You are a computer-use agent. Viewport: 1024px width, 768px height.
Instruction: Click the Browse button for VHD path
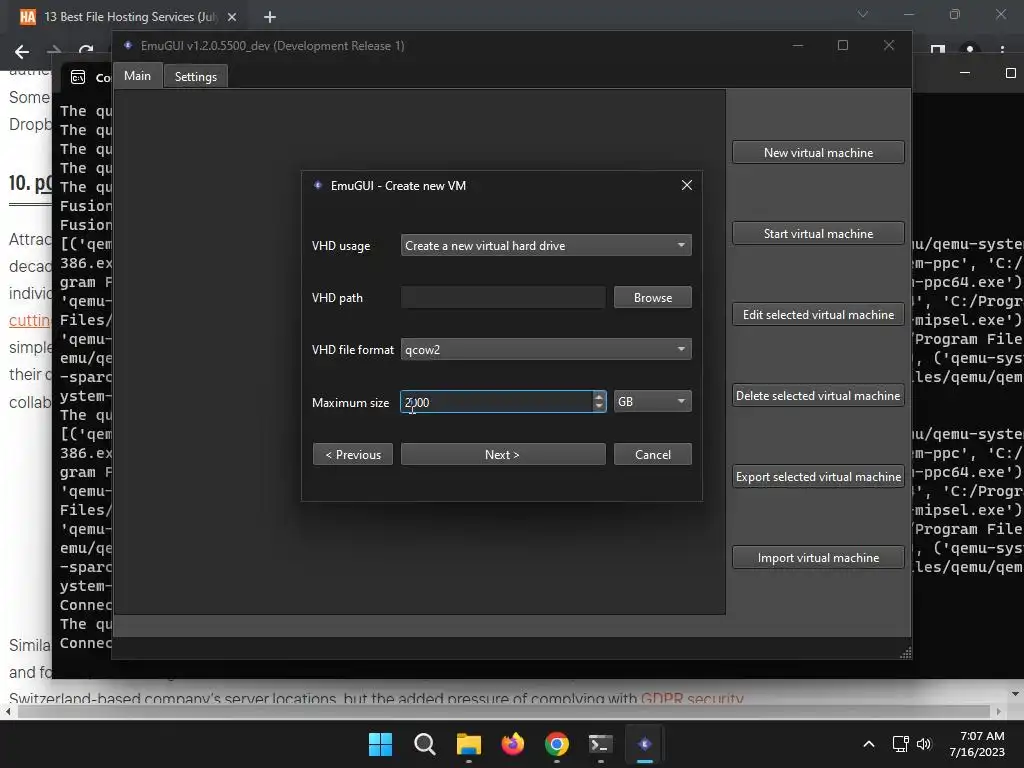(652, 297)
